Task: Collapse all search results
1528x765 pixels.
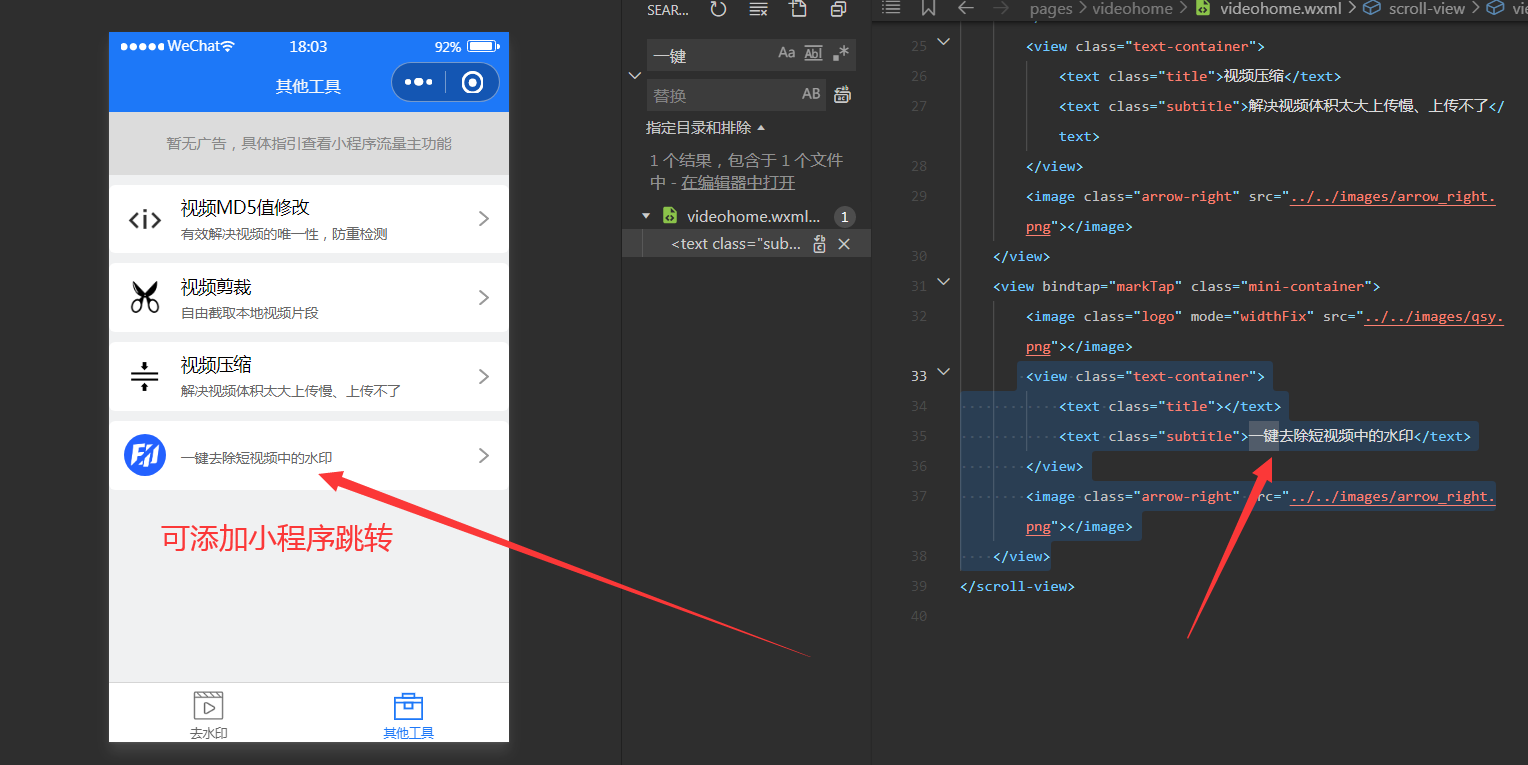Action: (x=838, y=10)
